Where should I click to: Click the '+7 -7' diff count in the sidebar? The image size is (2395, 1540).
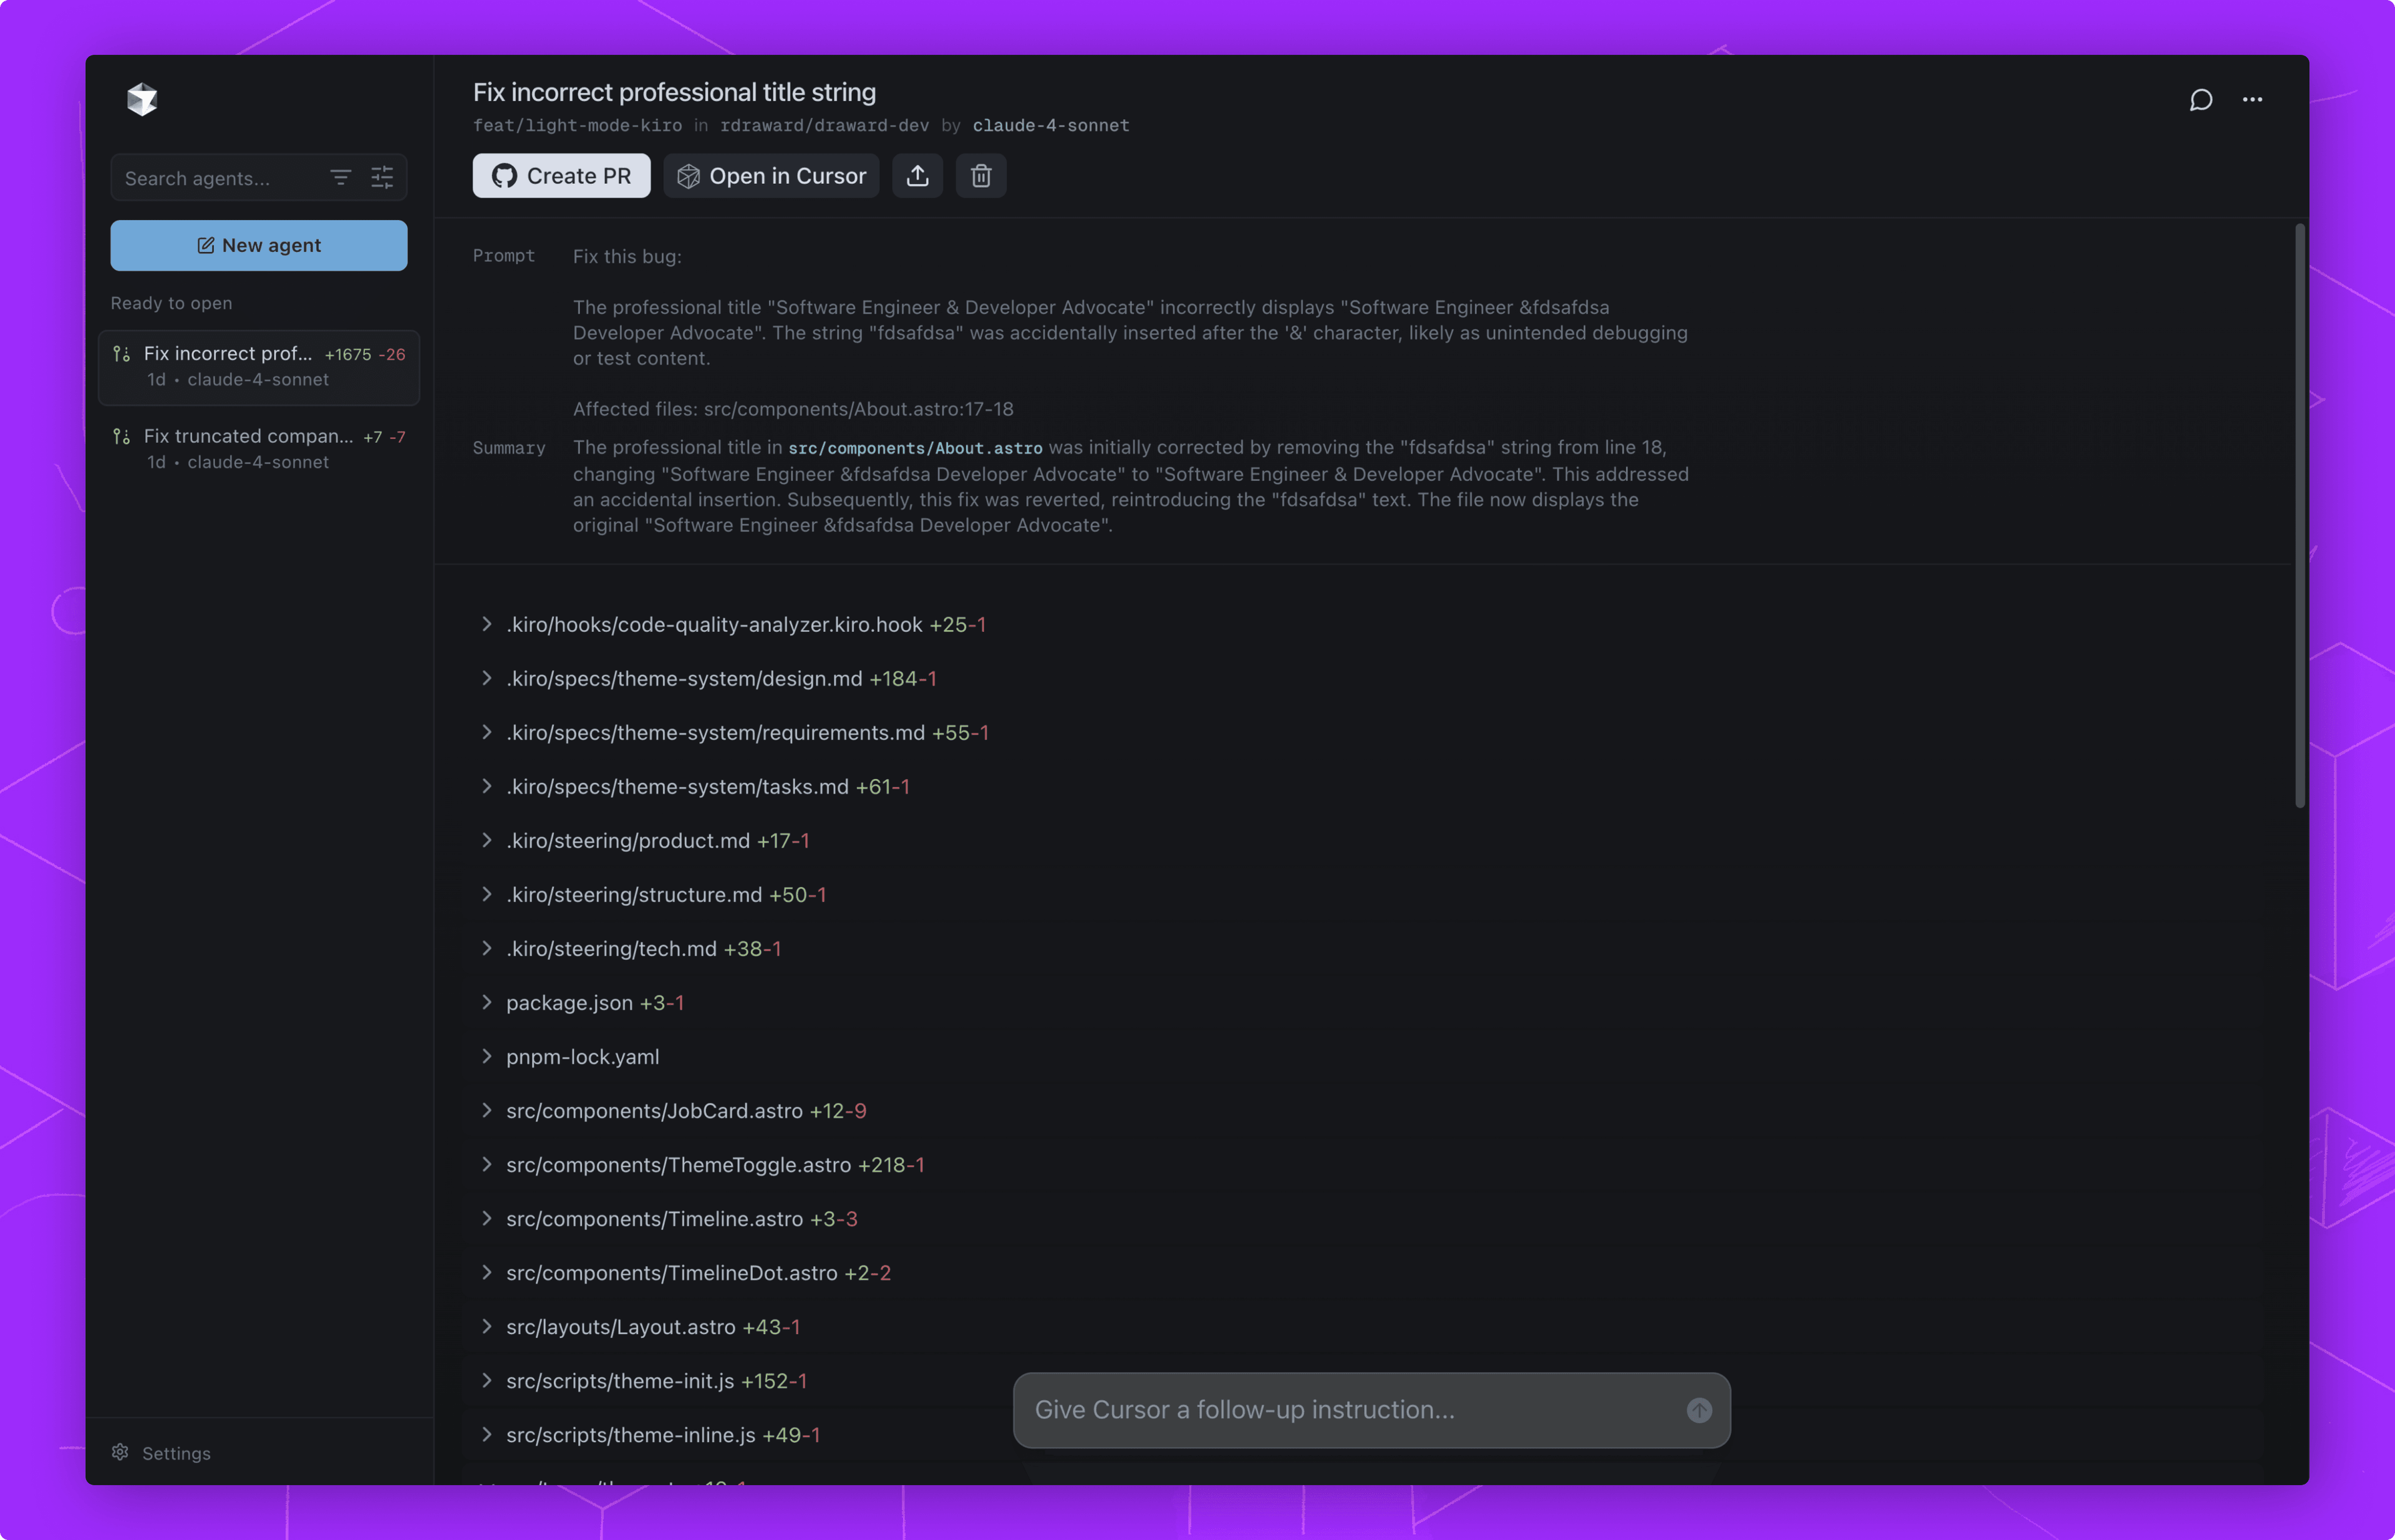coord(384,437)
